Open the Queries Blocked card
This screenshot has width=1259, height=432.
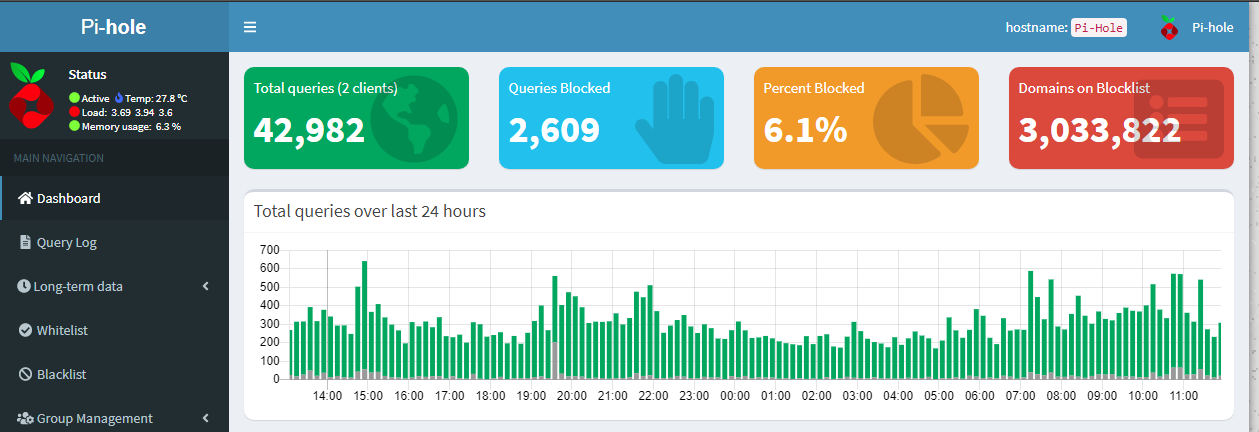point(611,118)
